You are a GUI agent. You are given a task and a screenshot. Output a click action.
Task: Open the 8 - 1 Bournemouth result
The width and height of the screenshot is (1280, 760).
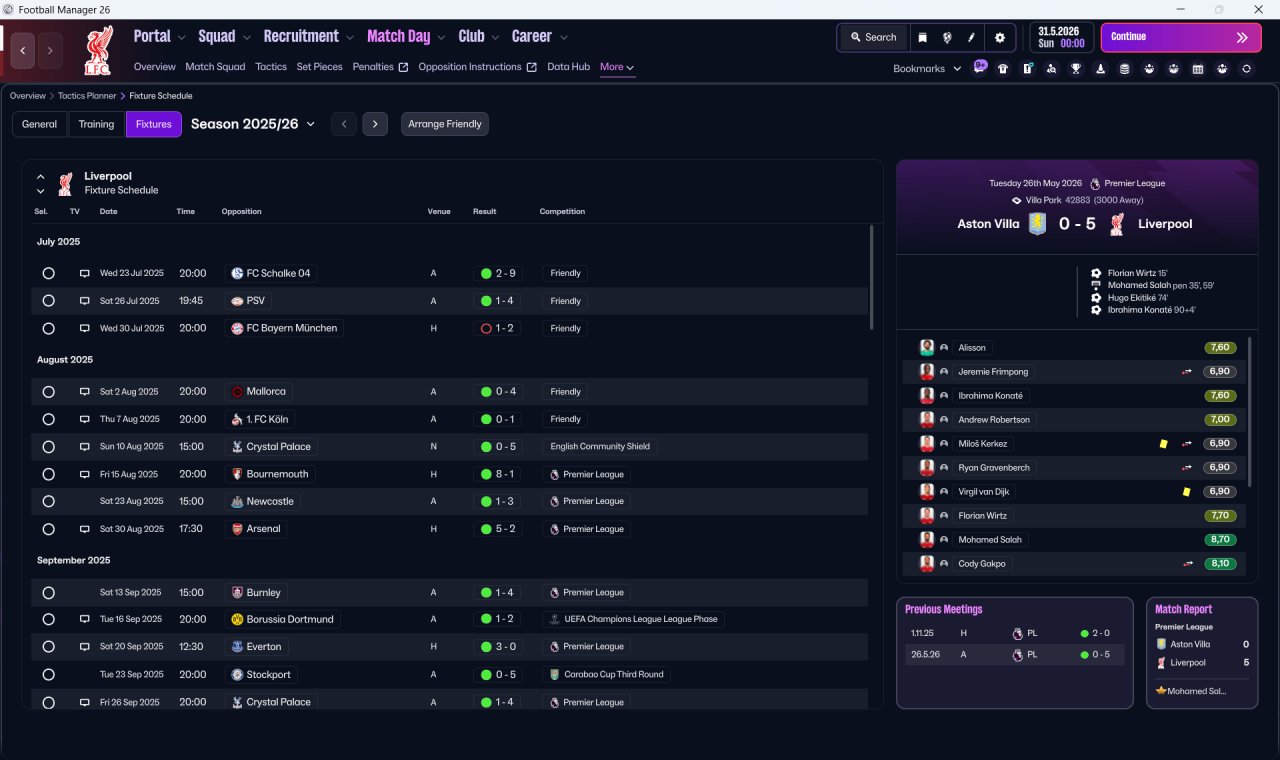pos(497,474)
